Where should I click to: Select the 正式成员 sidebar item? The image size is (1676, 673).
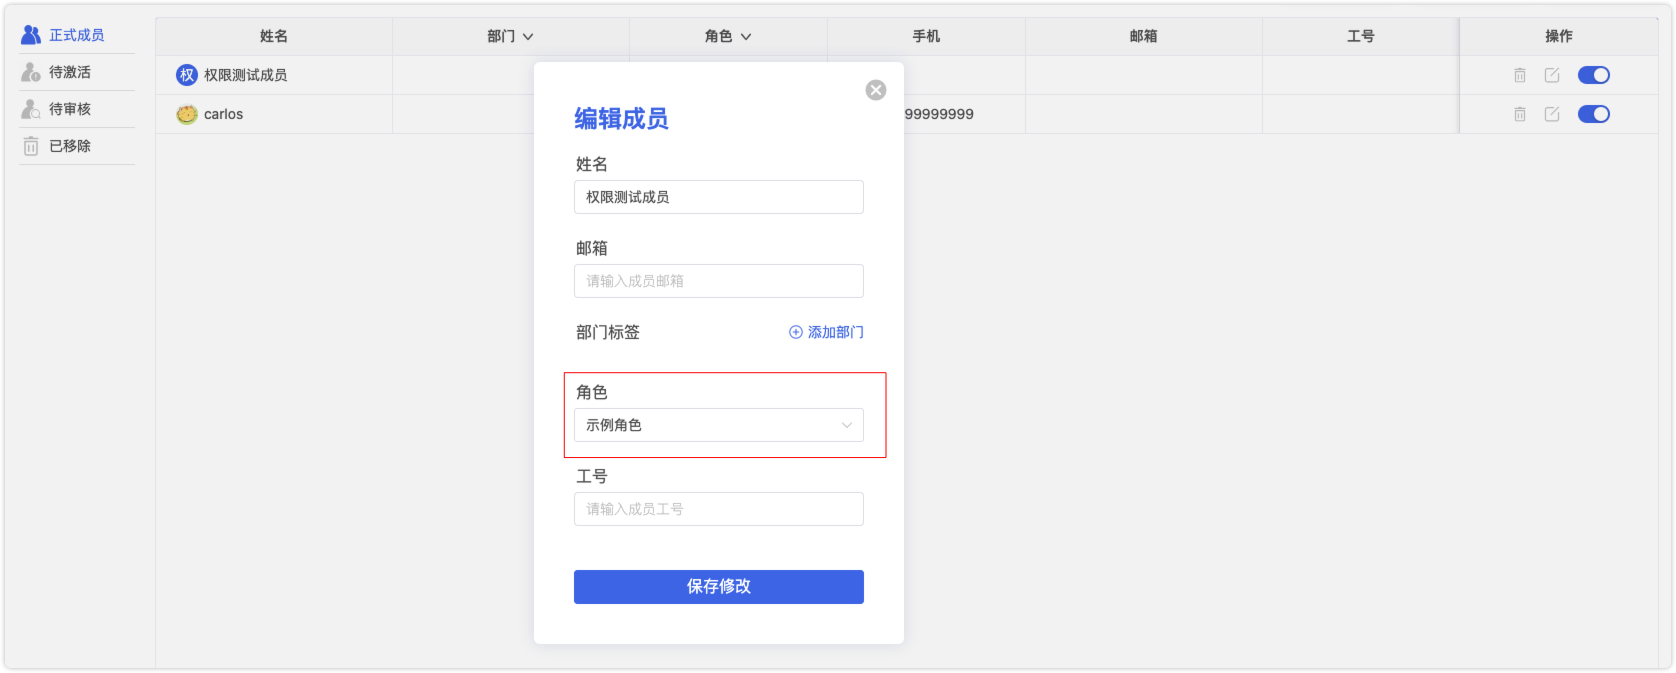pyautogui.click(x=76, y=35)
